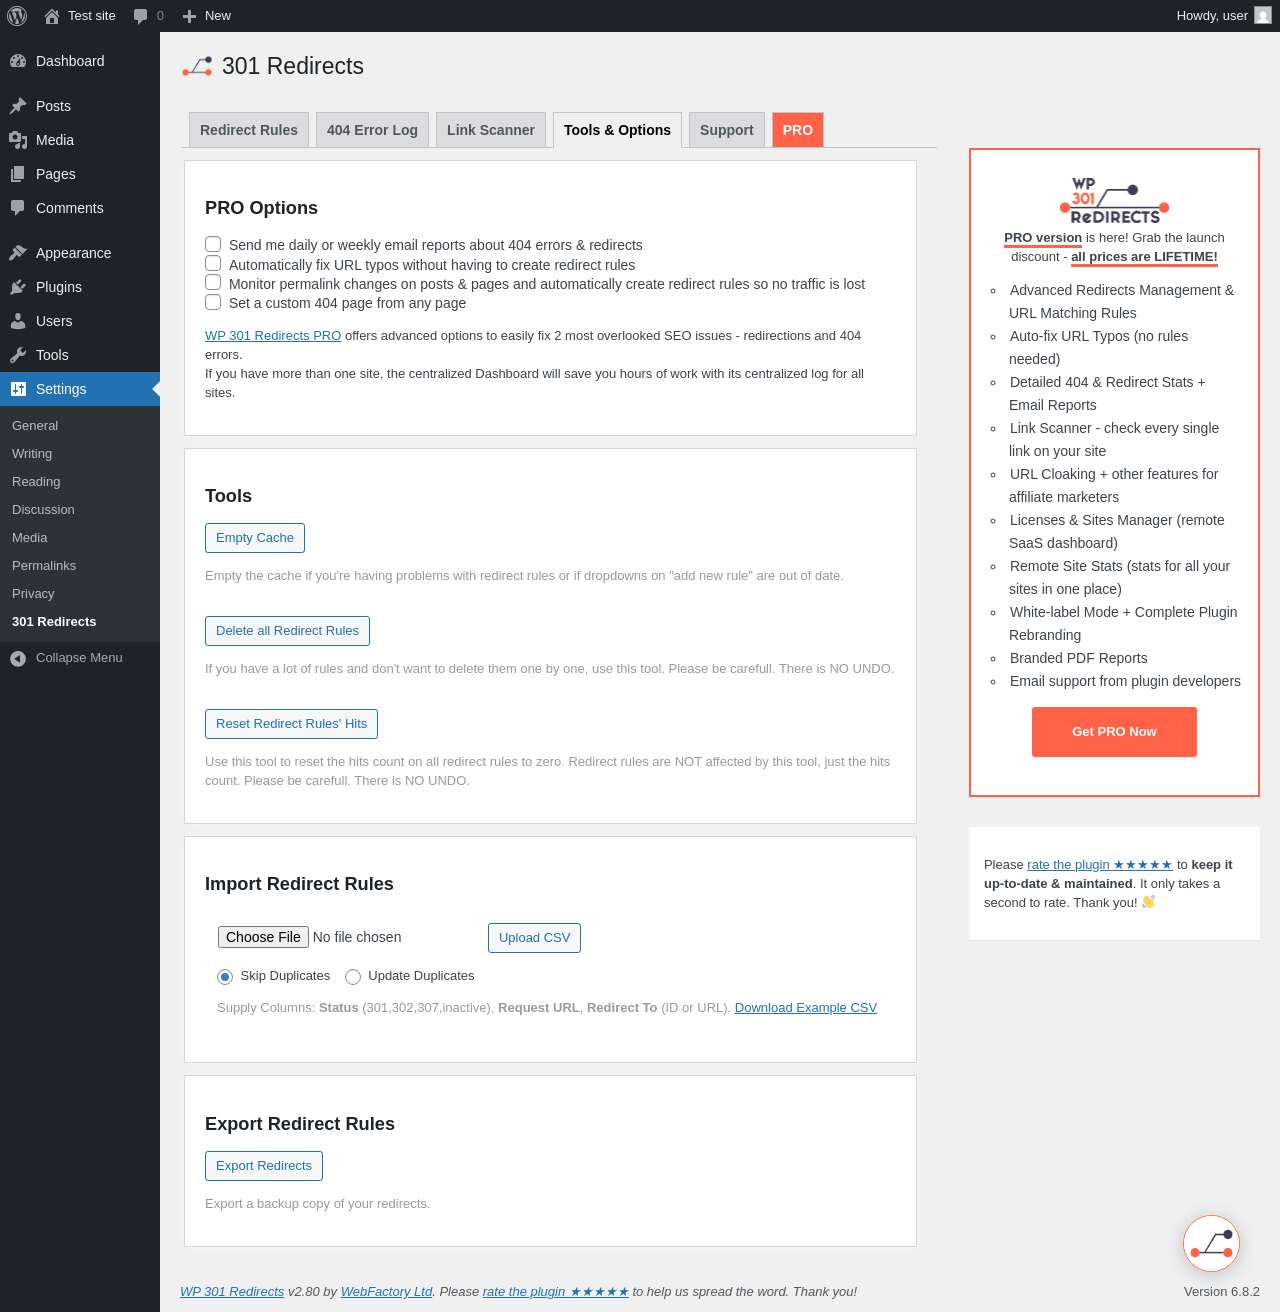The height and width of the screenshot is (1312, 1280).
Task: Open Dashboard gauge icon in sidebar
Action: pyautogui.click(x=18, y=61)
